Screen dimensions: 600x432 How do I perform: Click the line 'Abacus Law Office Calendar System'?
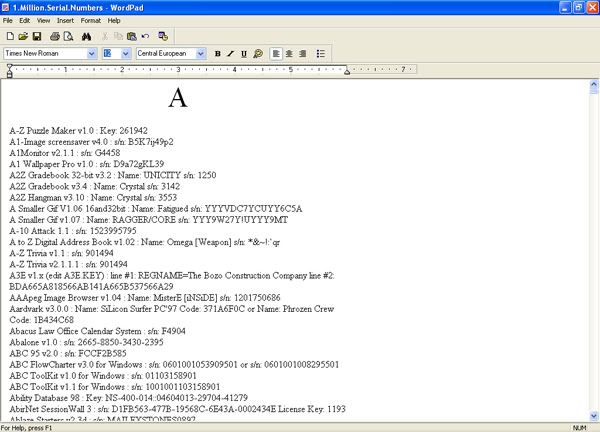tap(98, 331)
